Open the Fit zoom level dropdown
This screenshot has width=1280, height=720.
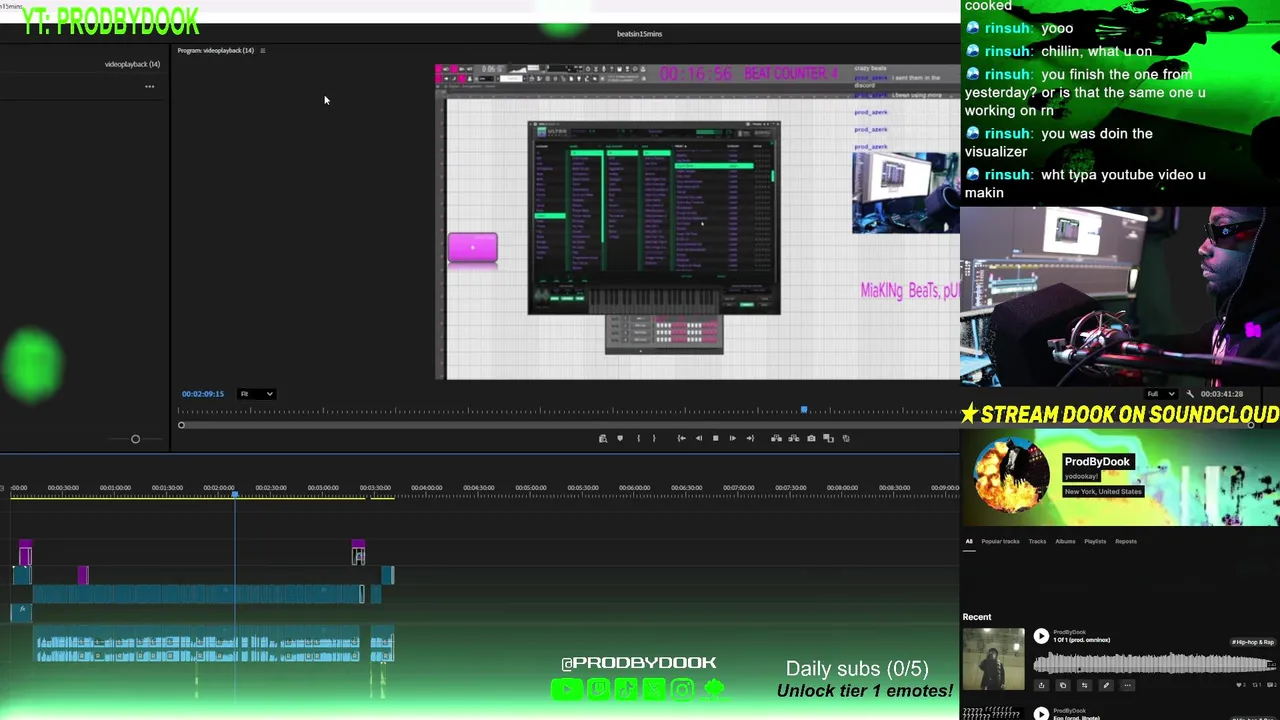256,394
